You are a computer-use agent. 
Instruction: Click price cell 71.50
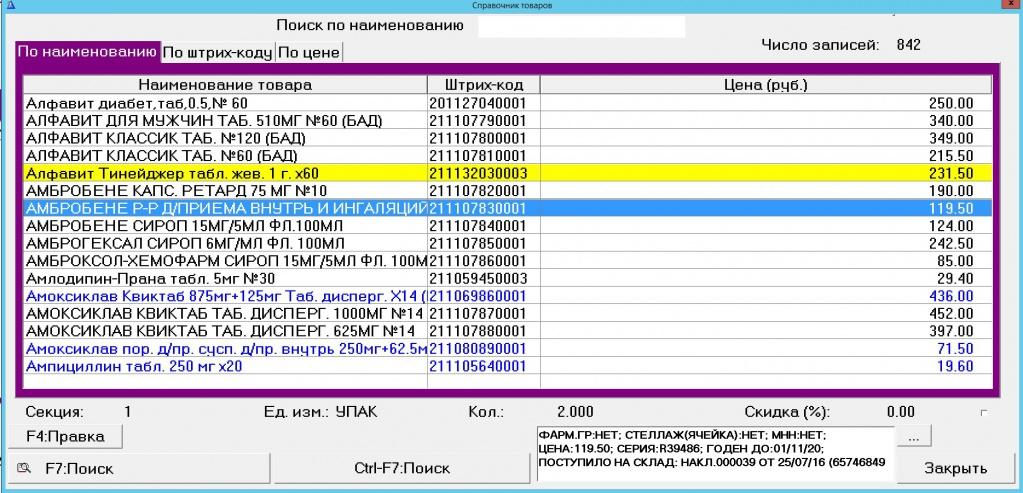tap(766, 349)
